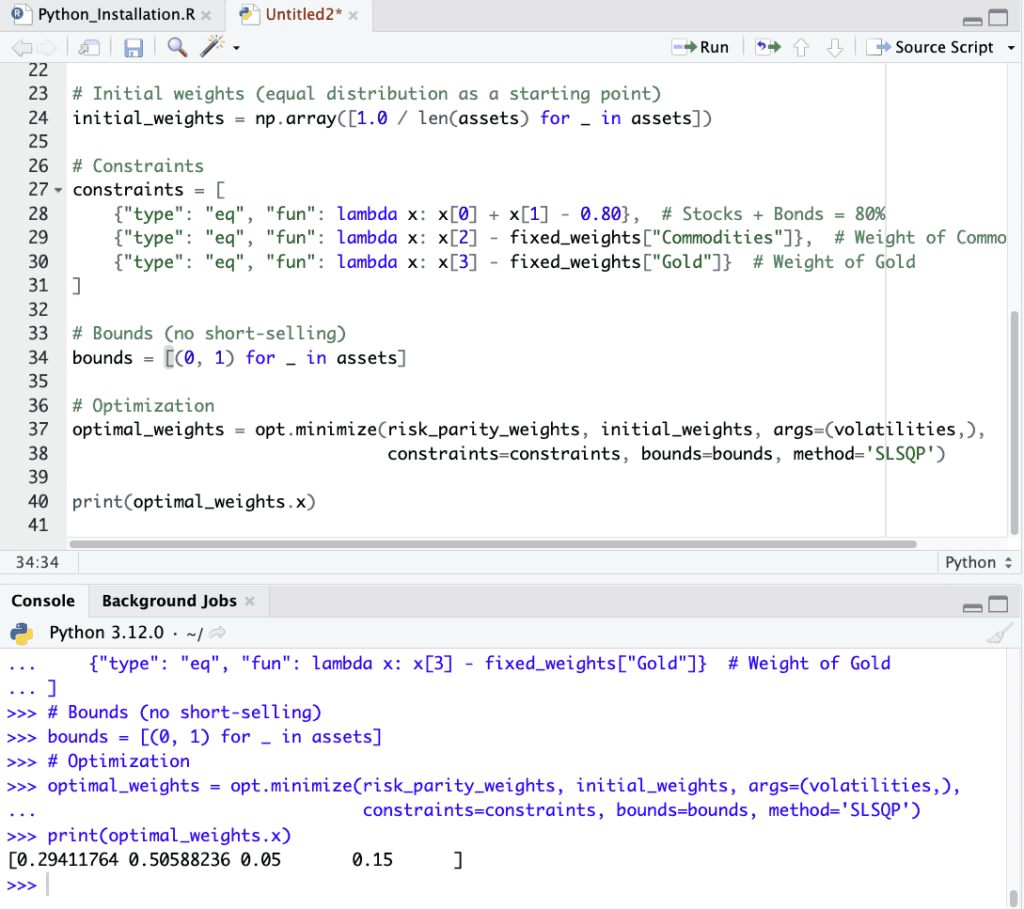This screenshot has width=1024, height=909.
Task: Expand the magic wand dropdown arrow
Action: point(236,47)
